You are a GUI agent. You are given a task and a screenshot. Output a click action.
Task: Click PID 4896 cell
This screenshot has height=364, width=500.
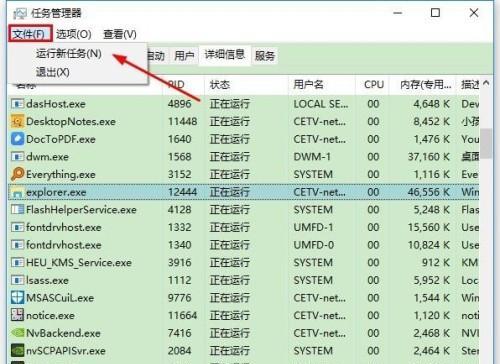coord(179,104)
